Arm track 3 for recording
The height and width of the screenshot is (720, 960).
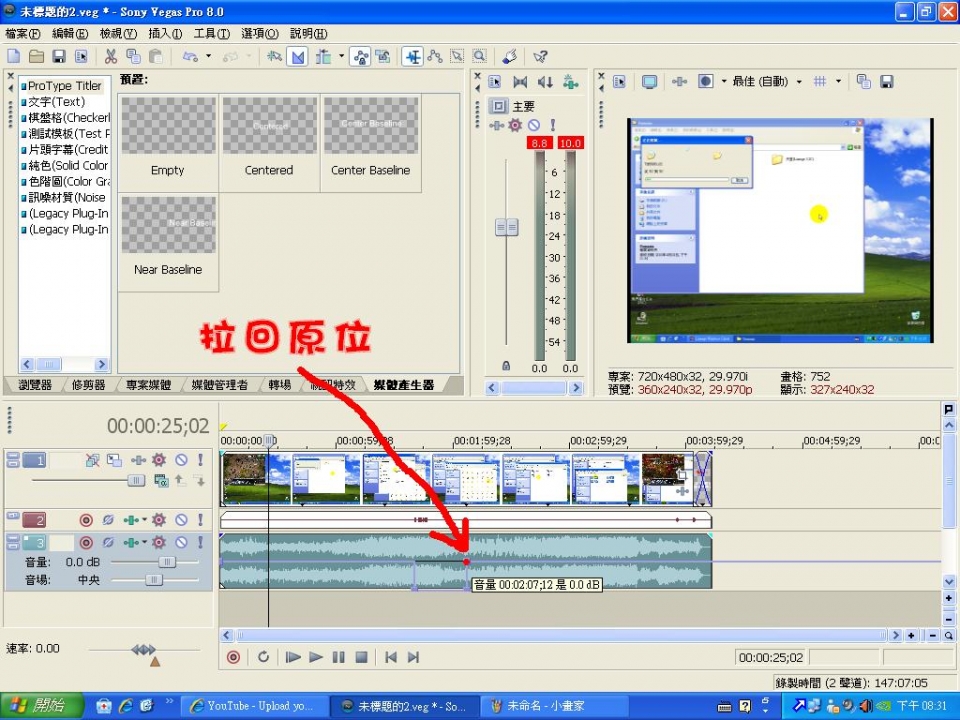[86, 542]
